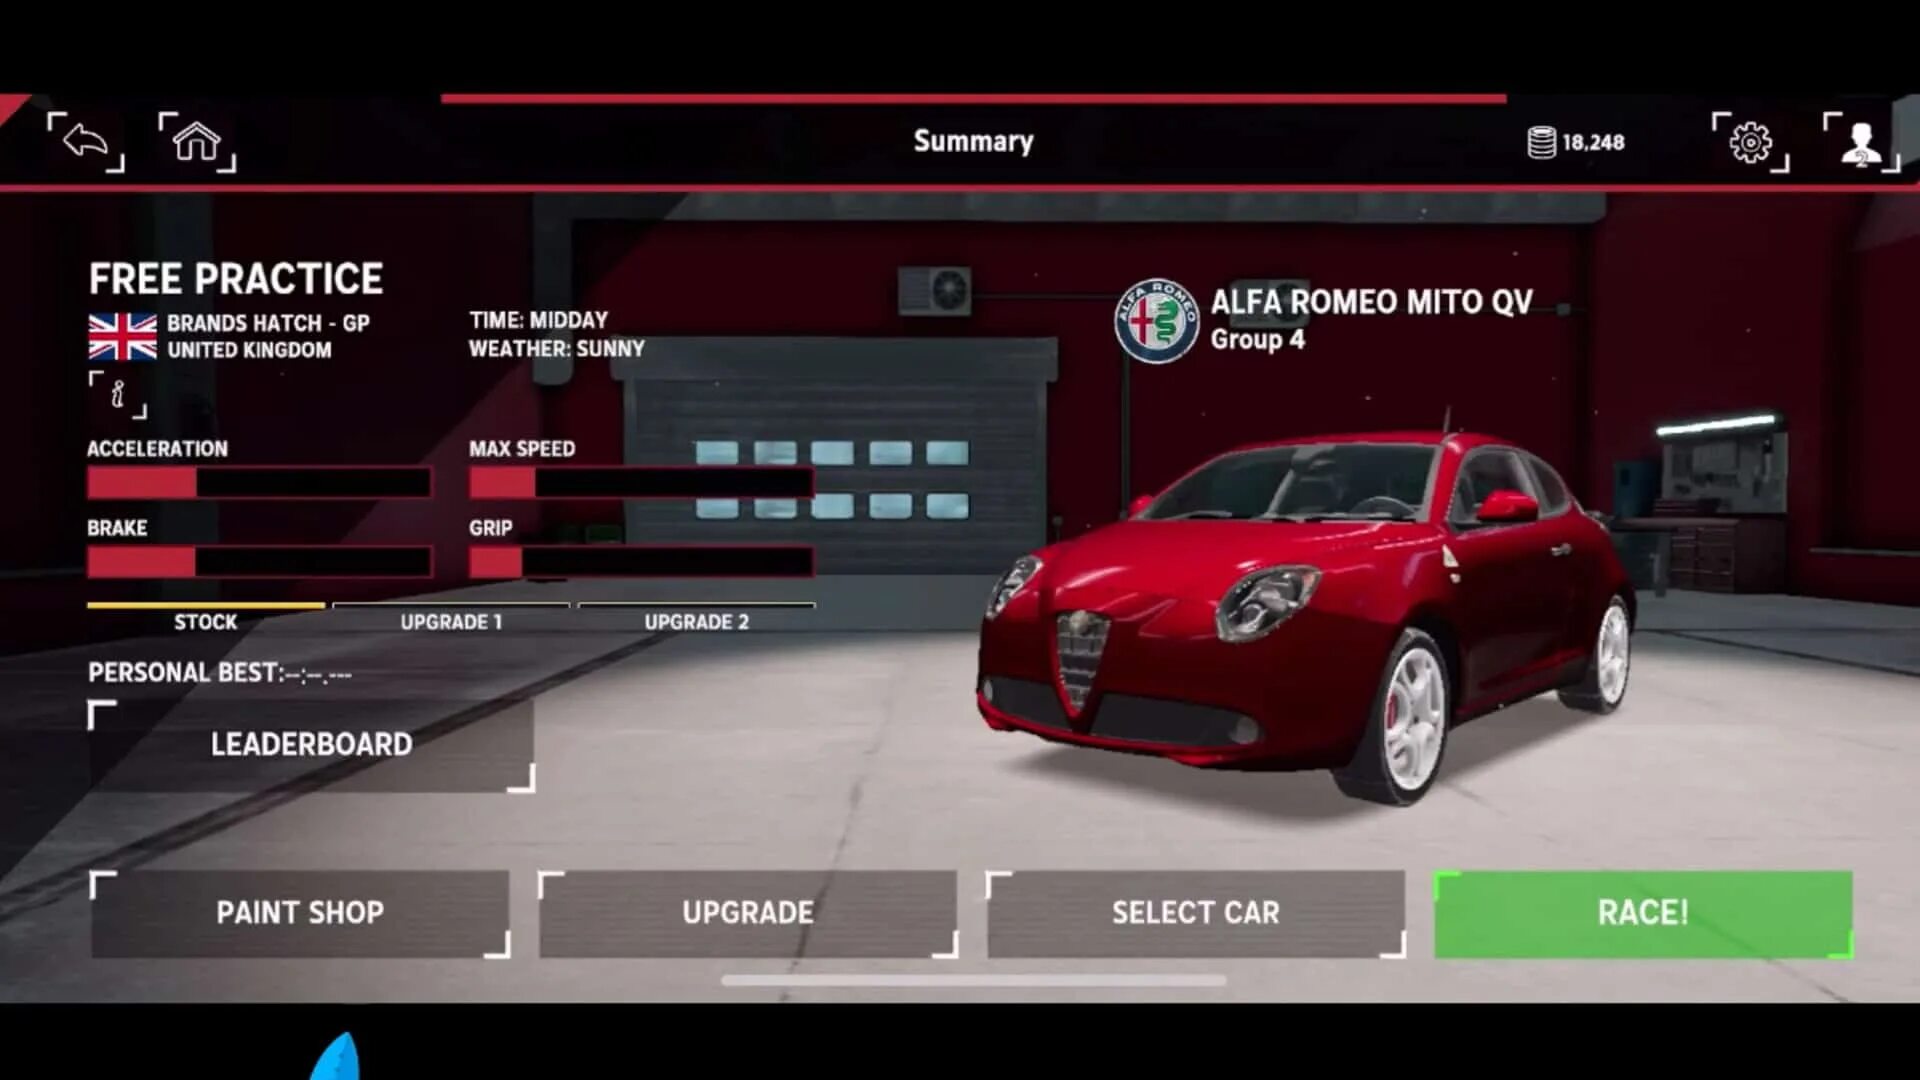Open the UPGRADE menu
Viewport: 1920px width, 1080px height.
click(x=746, y=911)
